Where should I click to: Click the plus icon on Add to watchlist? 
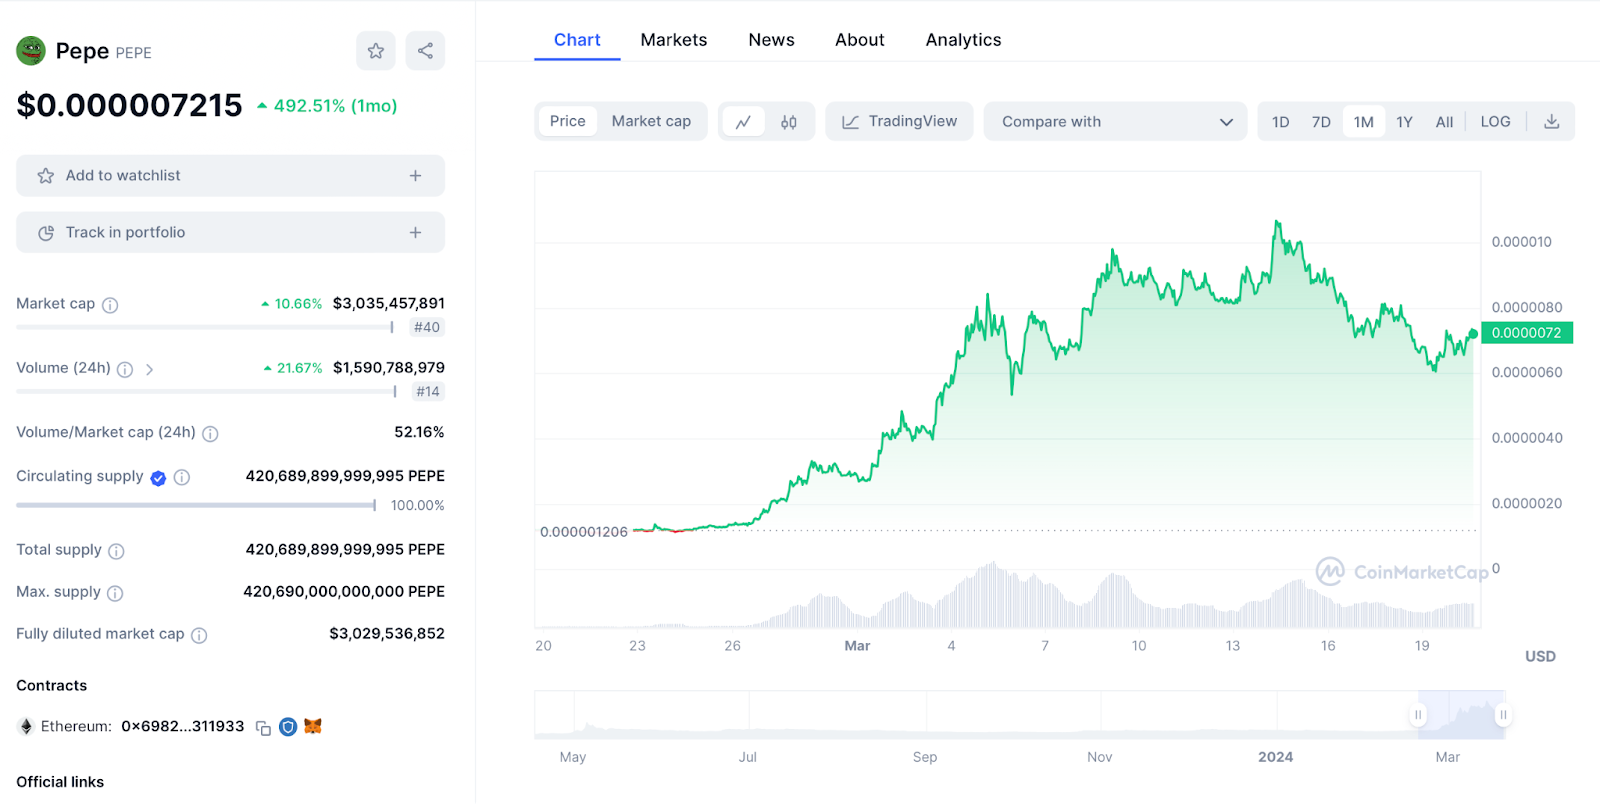coord(415,176)
